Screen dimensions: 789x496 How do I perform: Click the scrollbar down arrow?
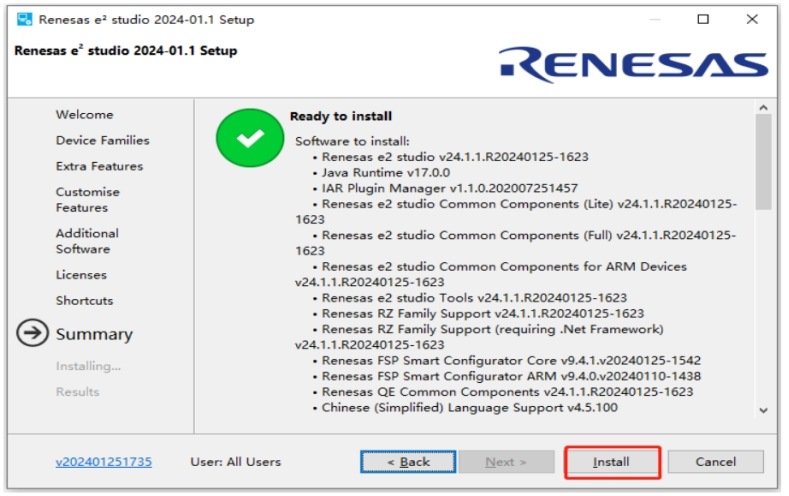(x=763, y=410)
